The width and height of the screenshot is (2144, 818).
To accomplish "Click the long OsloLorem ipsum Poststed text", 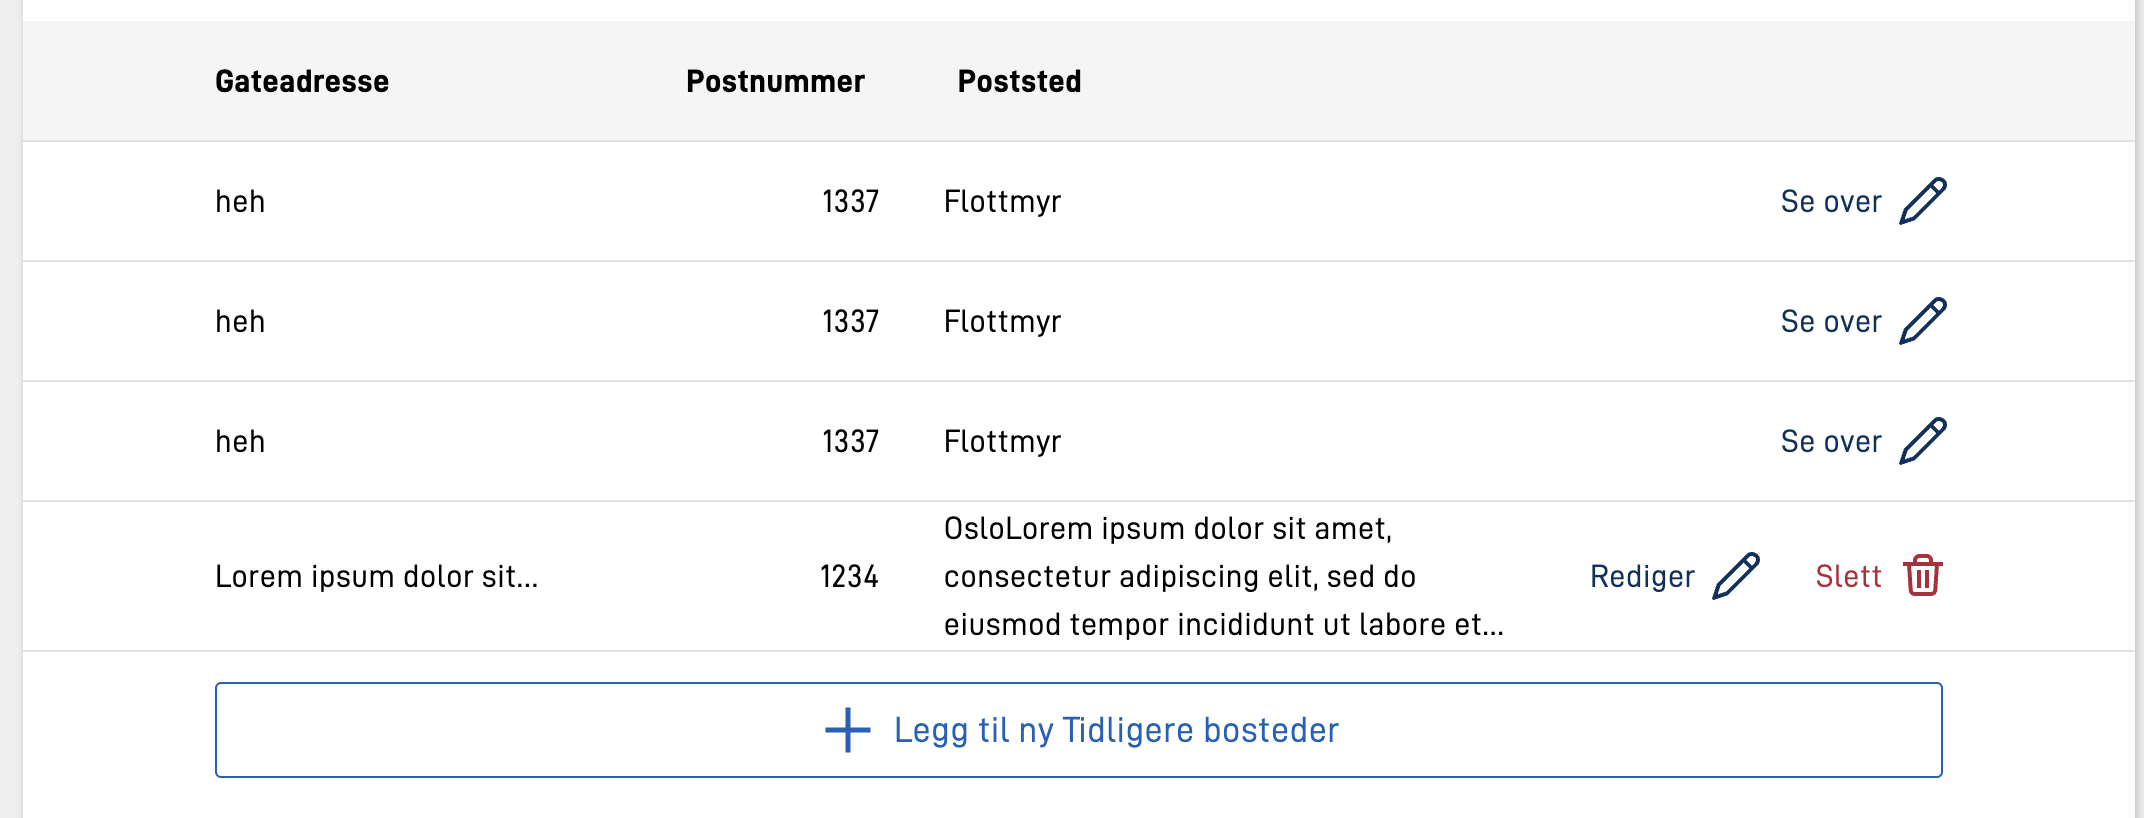I will (x=1222, y=577).
